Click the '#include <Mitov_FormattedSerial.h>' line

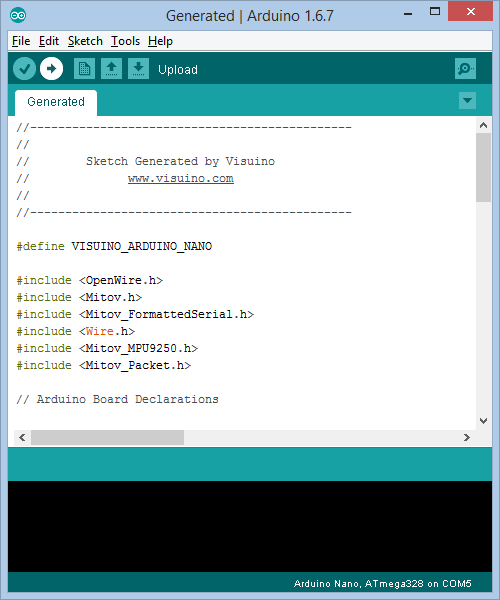click(135, 314)
